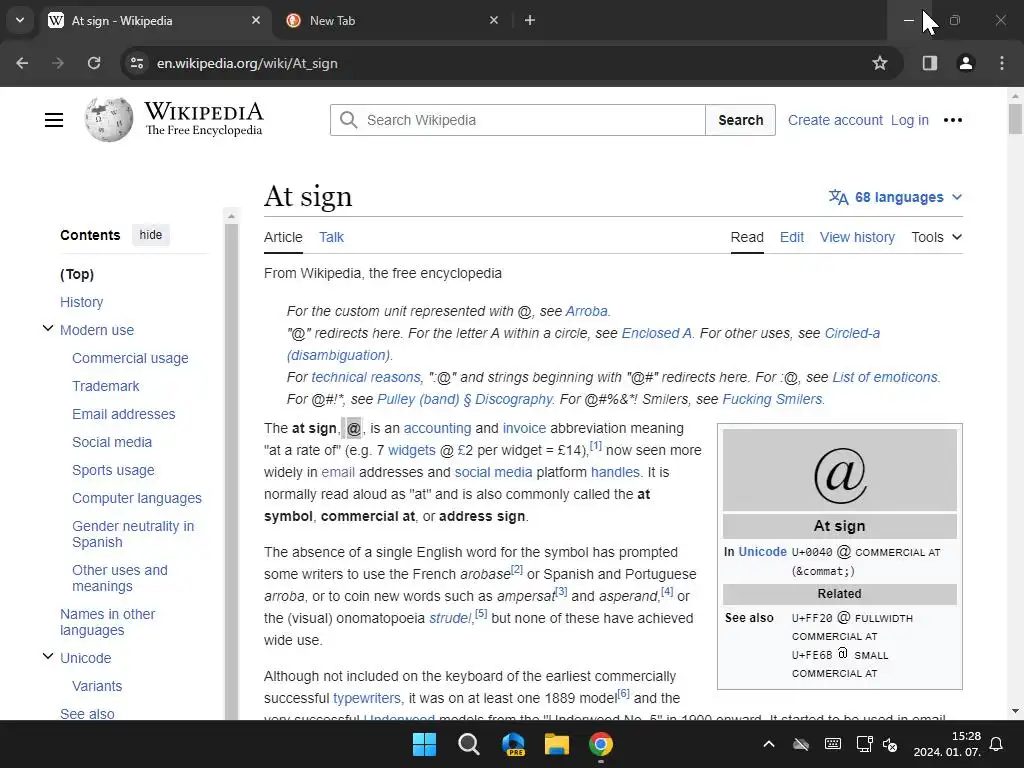
Task: Select the Article tab
Action: pyautogui.click(x=283, y=237)
